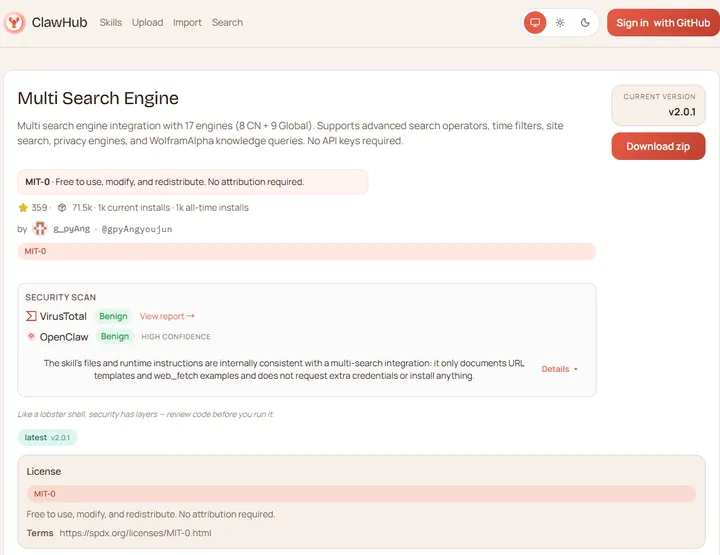Click the 359 stars count
The height and width of the screenshot is (555, 720).
click(39, 207)
